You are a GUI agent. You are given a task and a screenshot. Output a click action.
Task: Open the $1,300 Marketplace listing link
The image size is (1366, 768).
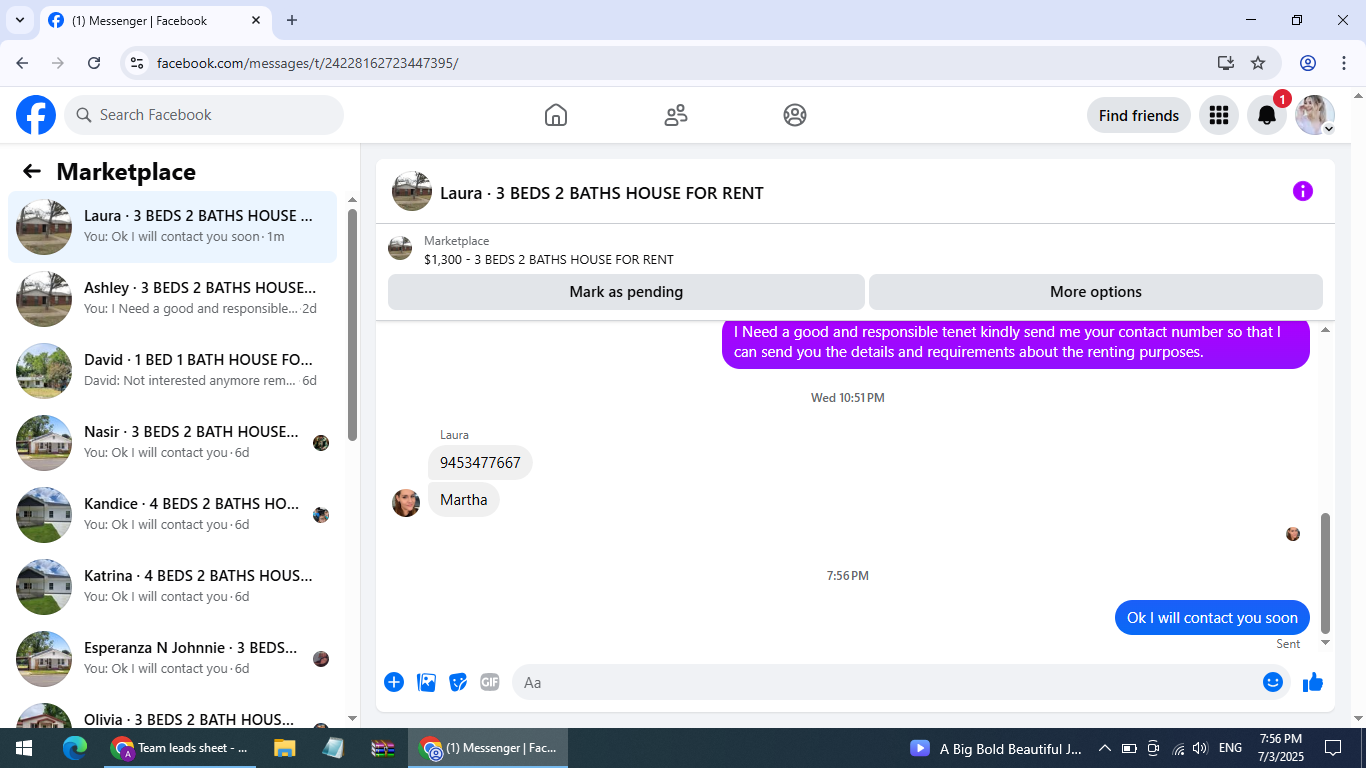548,259
